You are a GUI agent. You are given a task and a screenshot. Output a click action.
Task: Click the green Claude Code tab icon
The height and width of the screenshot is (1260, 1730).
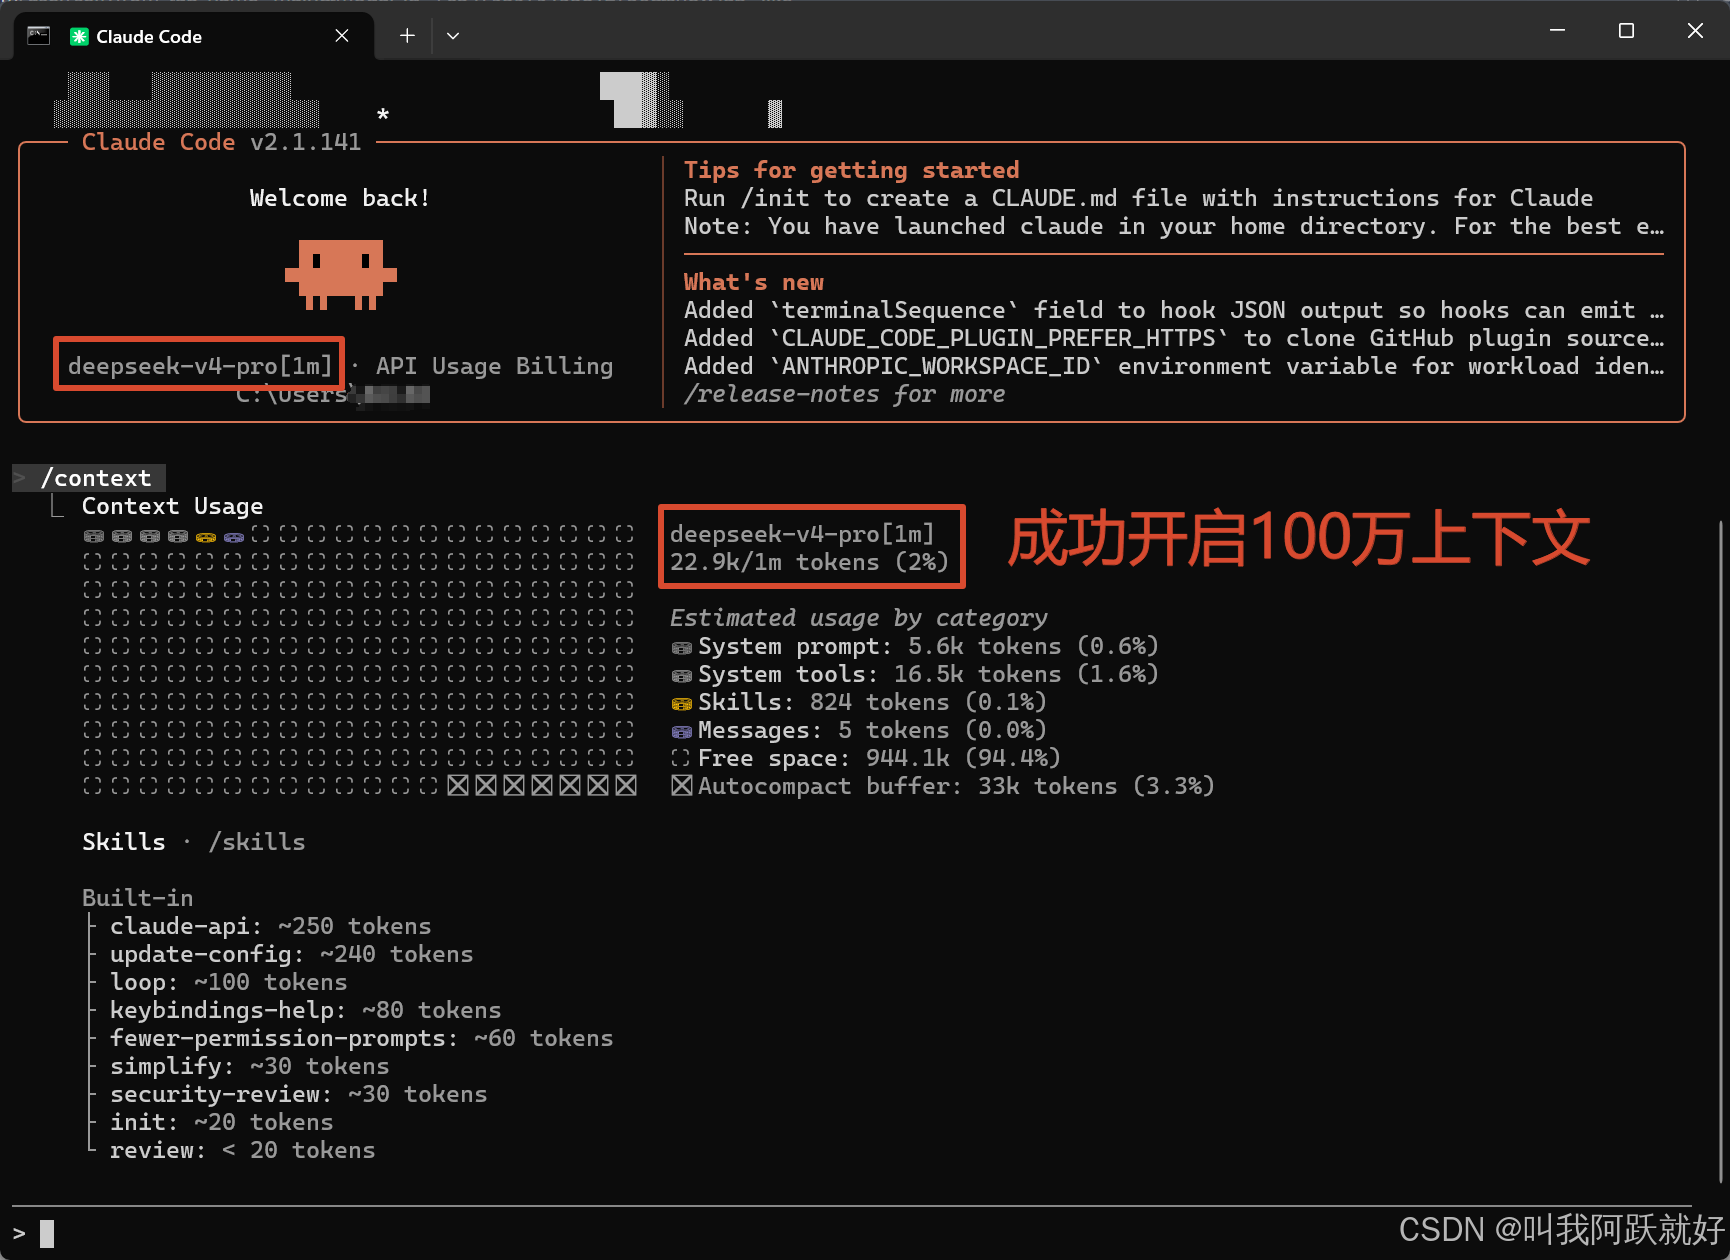pos(79,37)
